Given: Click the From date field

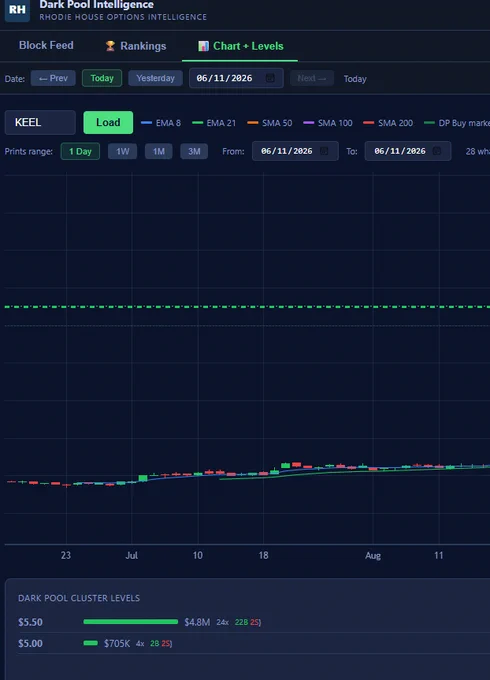Looking at the screenshot, I should pos(295,151).
